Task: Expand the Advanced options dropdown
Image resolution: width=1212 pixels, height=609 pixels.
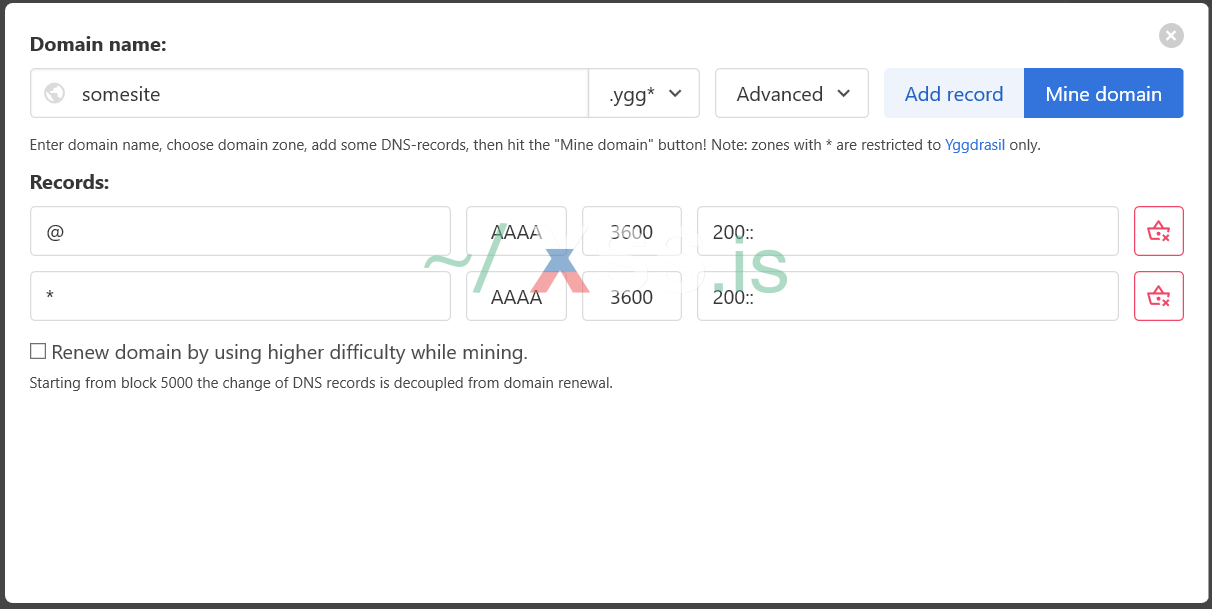Action: click(792, 94)
